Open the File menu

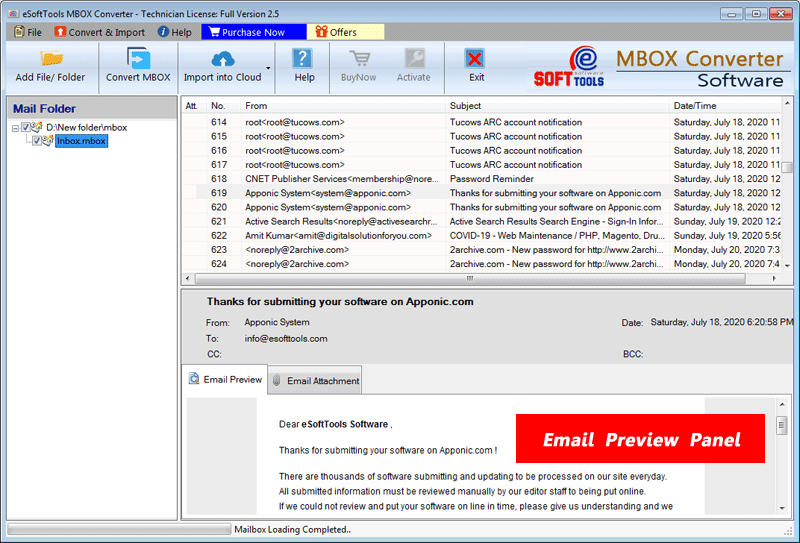click(28, 32)
